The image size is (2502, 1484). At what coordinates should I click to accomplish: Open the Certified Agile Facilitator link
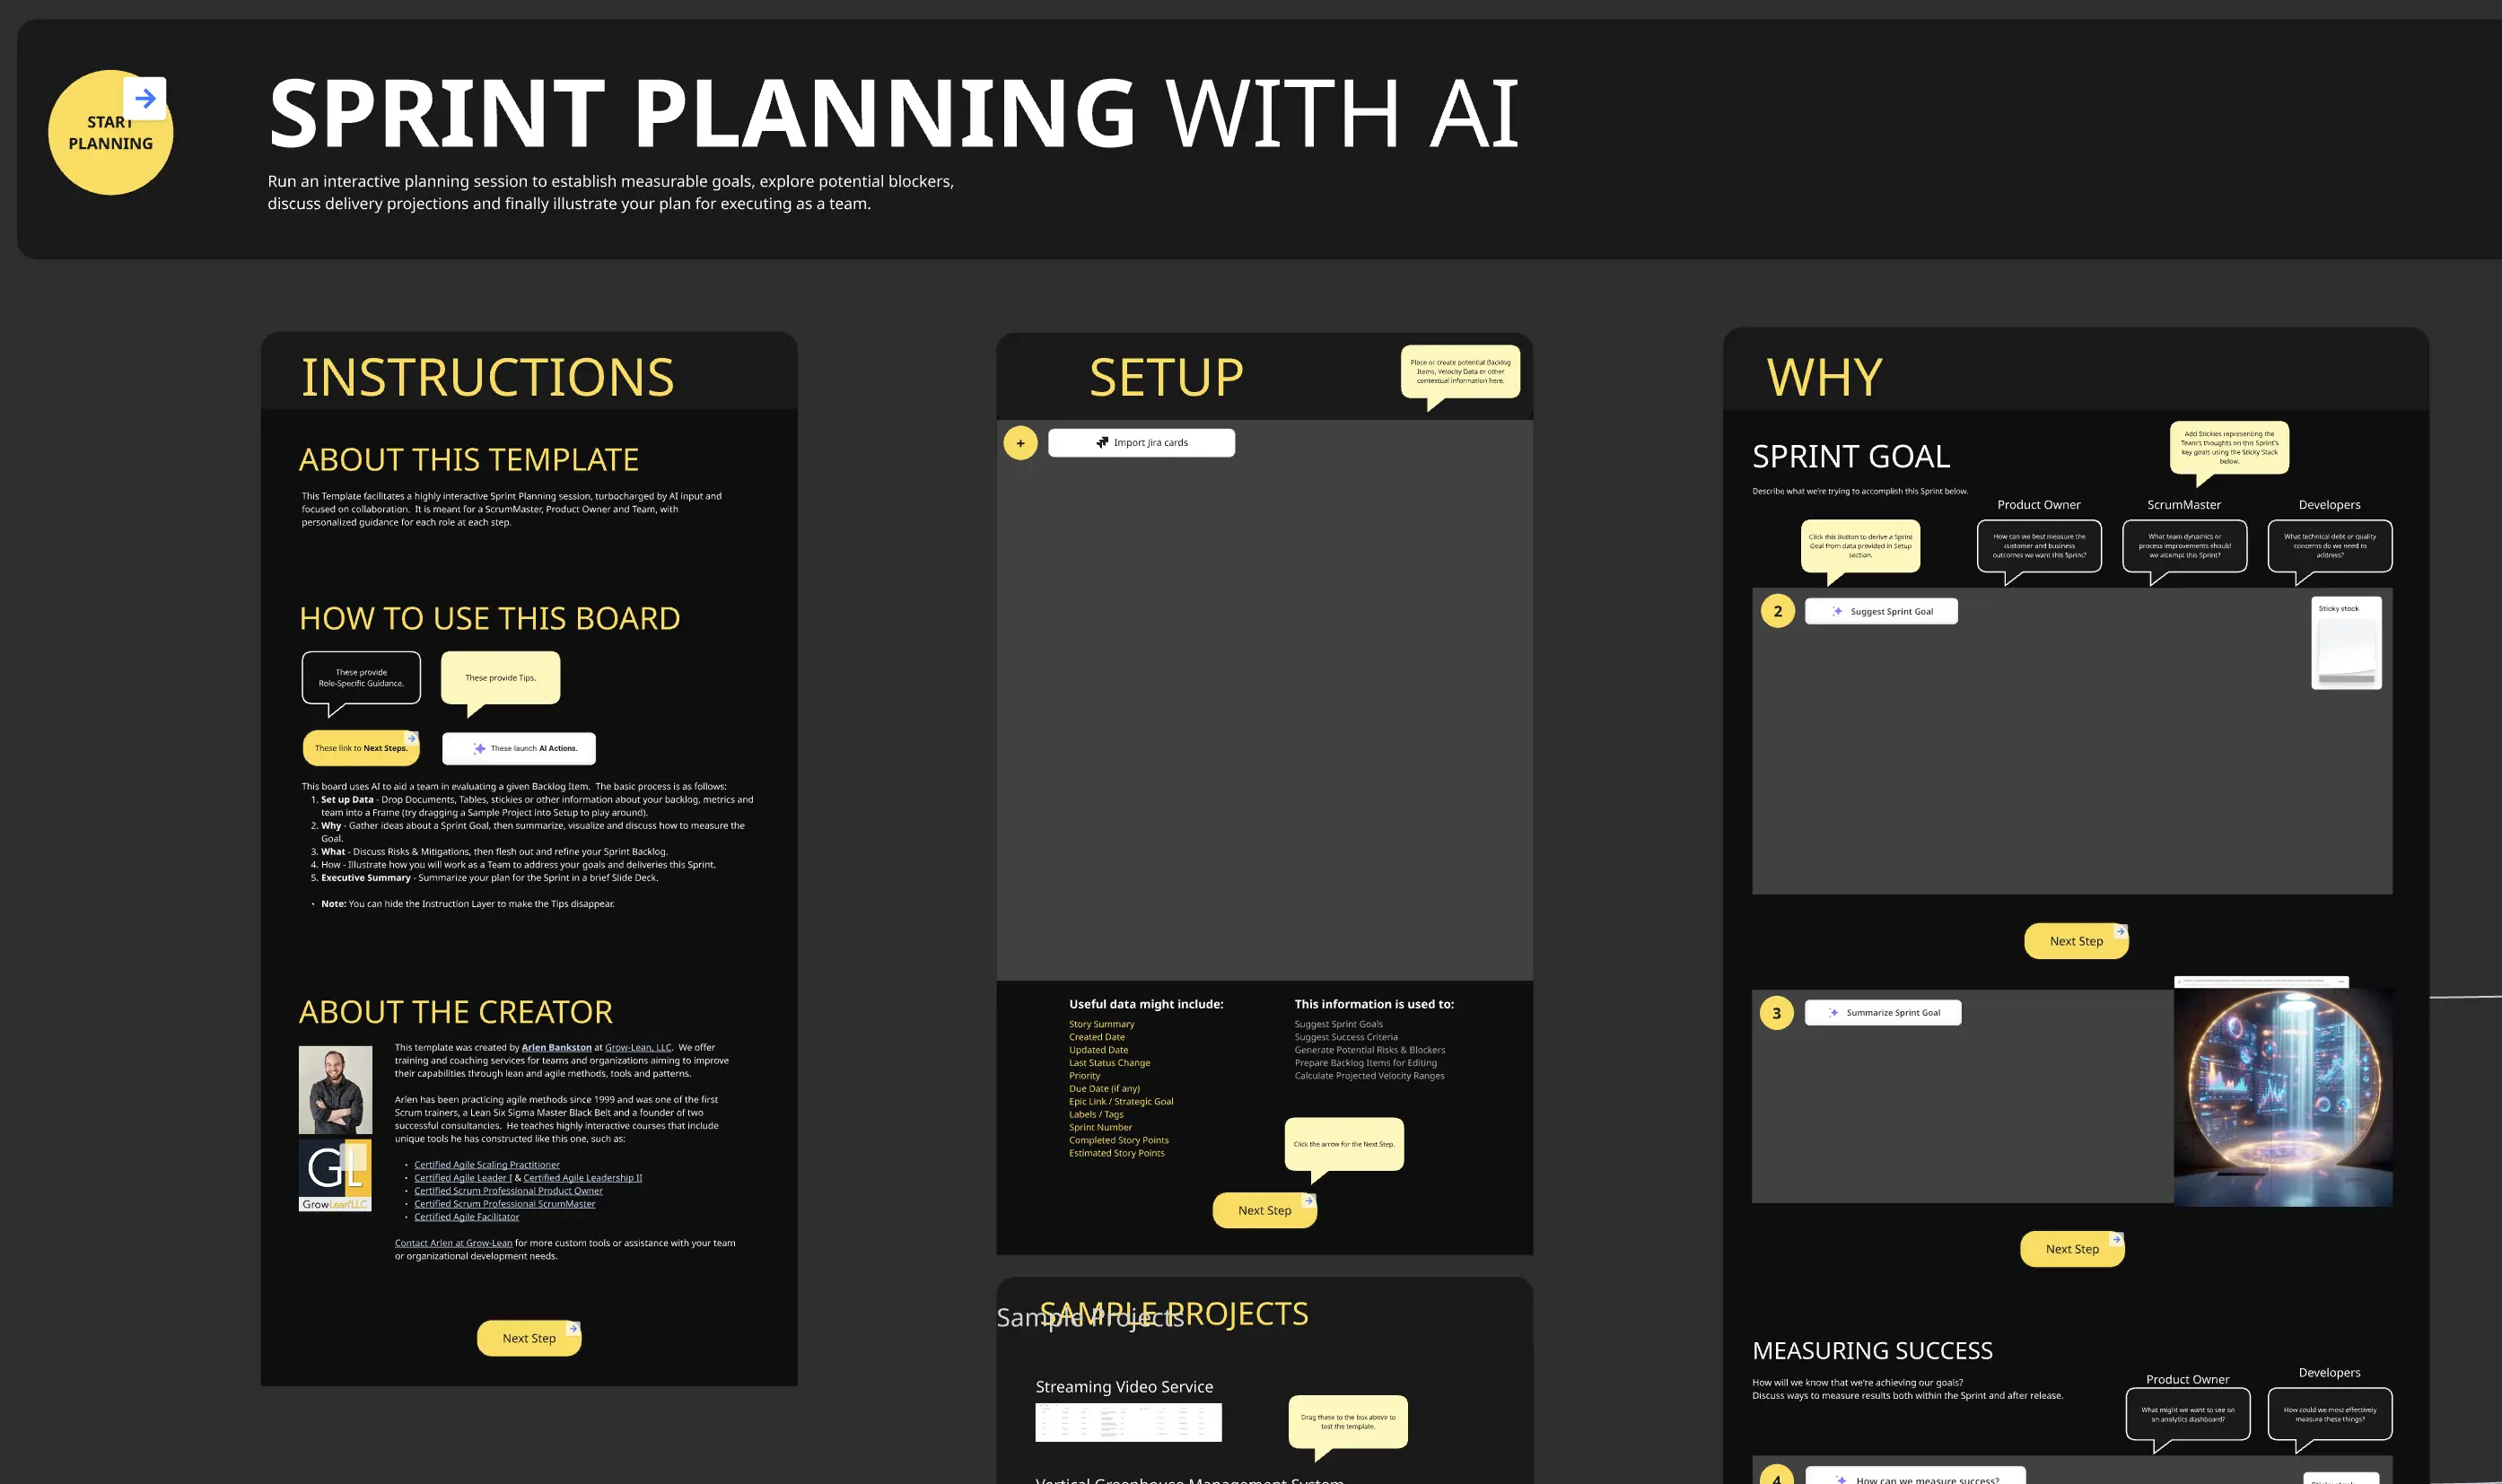466,1217
